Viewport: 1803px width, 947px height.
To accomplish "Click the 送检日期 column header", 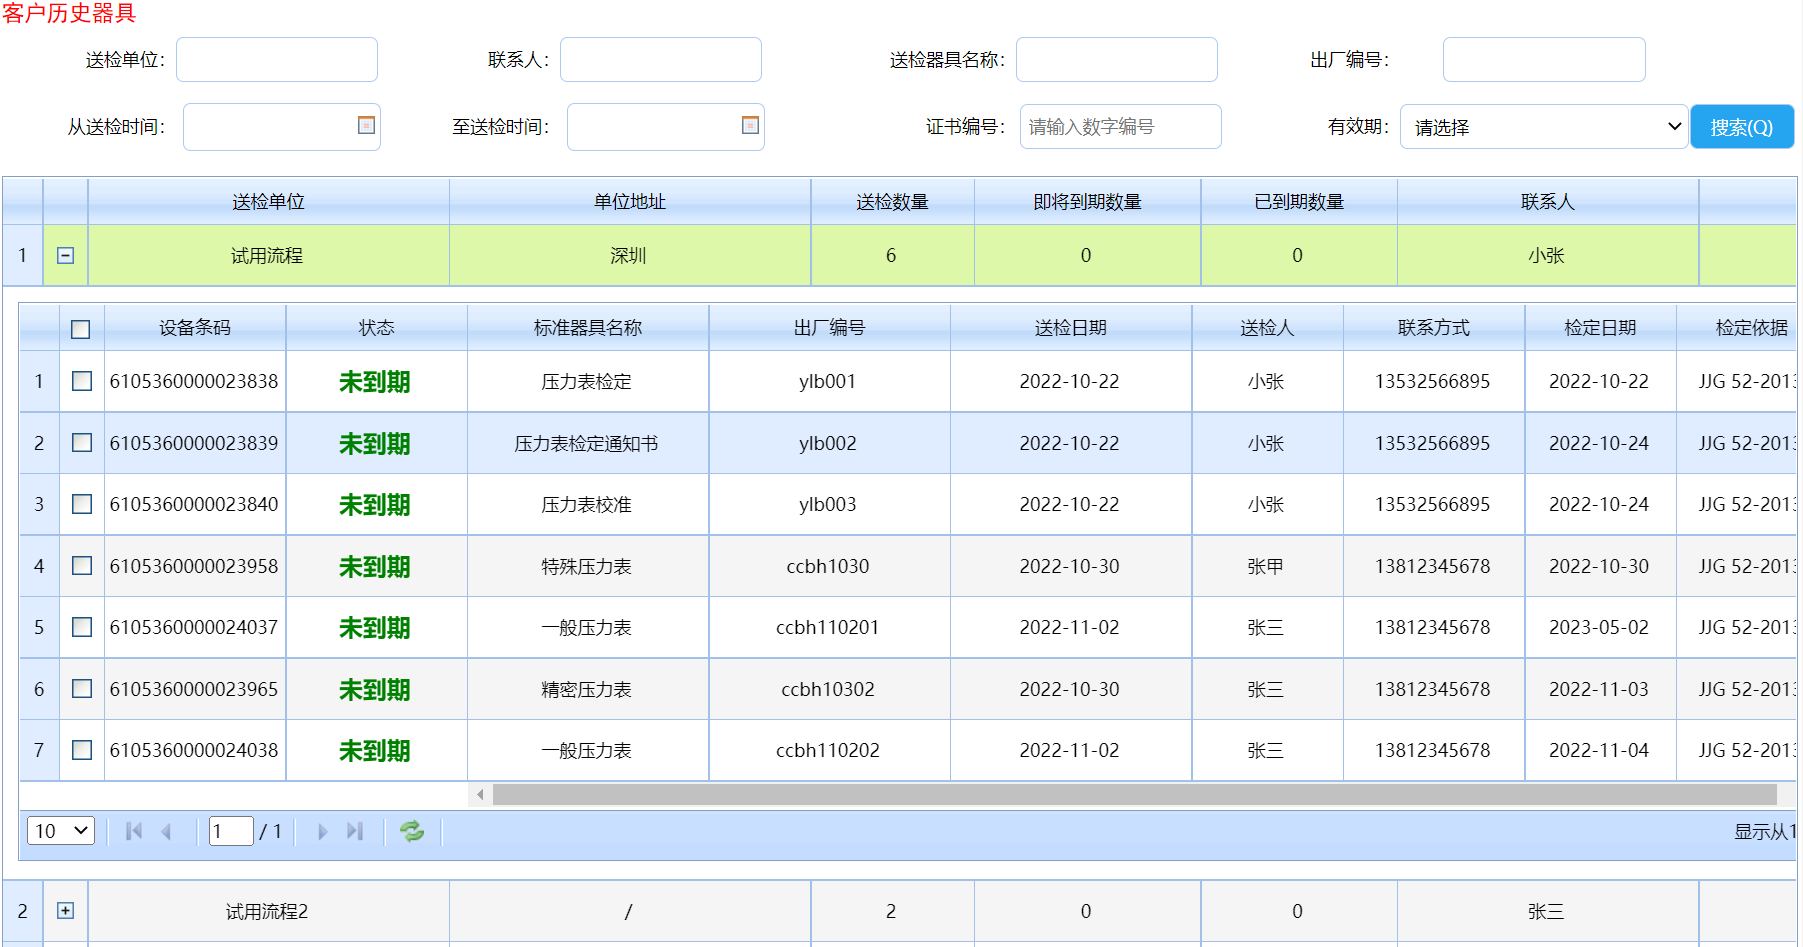I will click(x=1070, y=328).
